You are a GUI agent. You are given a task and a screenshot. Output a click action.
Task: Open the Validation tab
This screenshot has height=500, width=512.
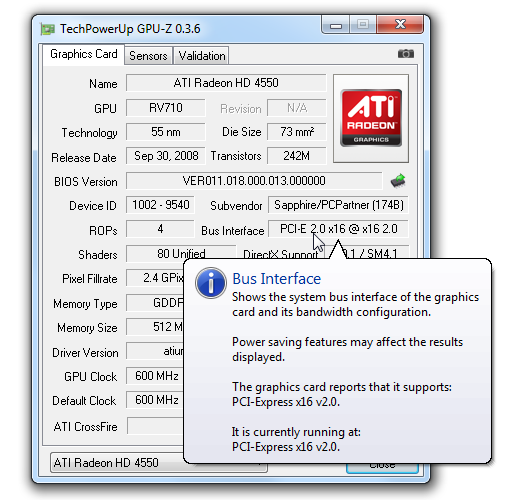202,56
